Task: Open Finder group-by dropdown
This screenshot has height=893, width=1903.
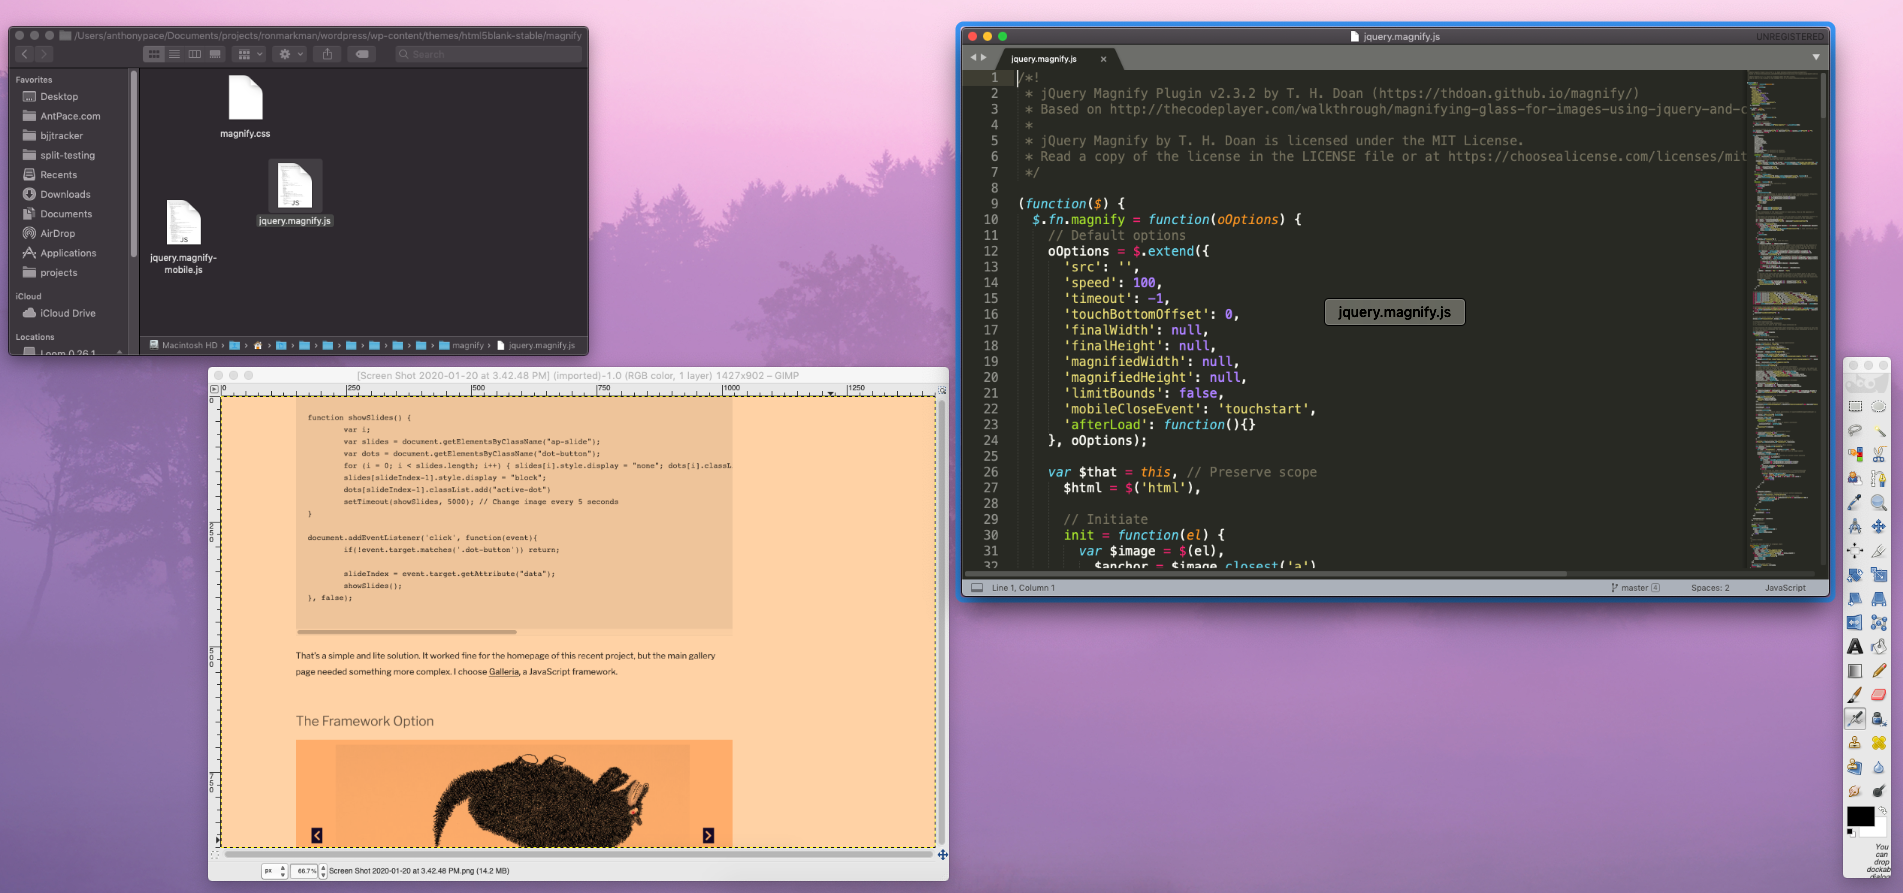Action: [x=249, y=54]
